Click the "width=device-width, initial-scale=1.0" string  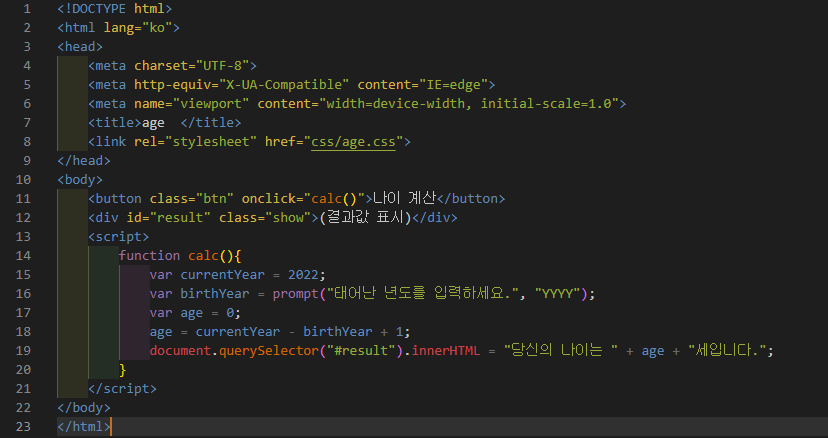[x=469, y=104]
